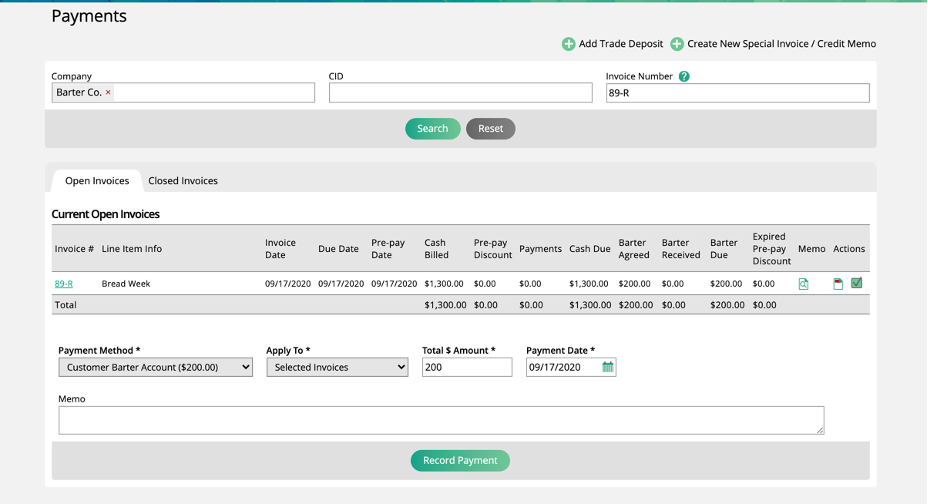Open the Payment Date calendar picker
928x504 pixels.
(x=607, y=367)
